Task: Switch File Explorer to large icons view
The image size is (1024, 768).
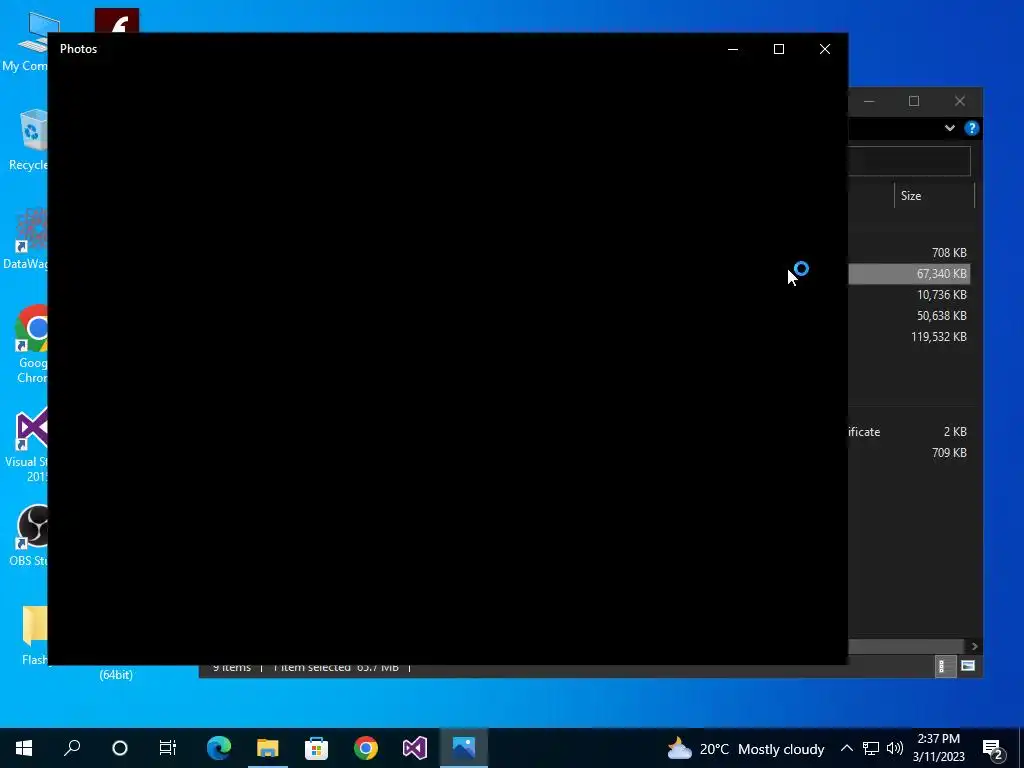Action: point(968,666)
